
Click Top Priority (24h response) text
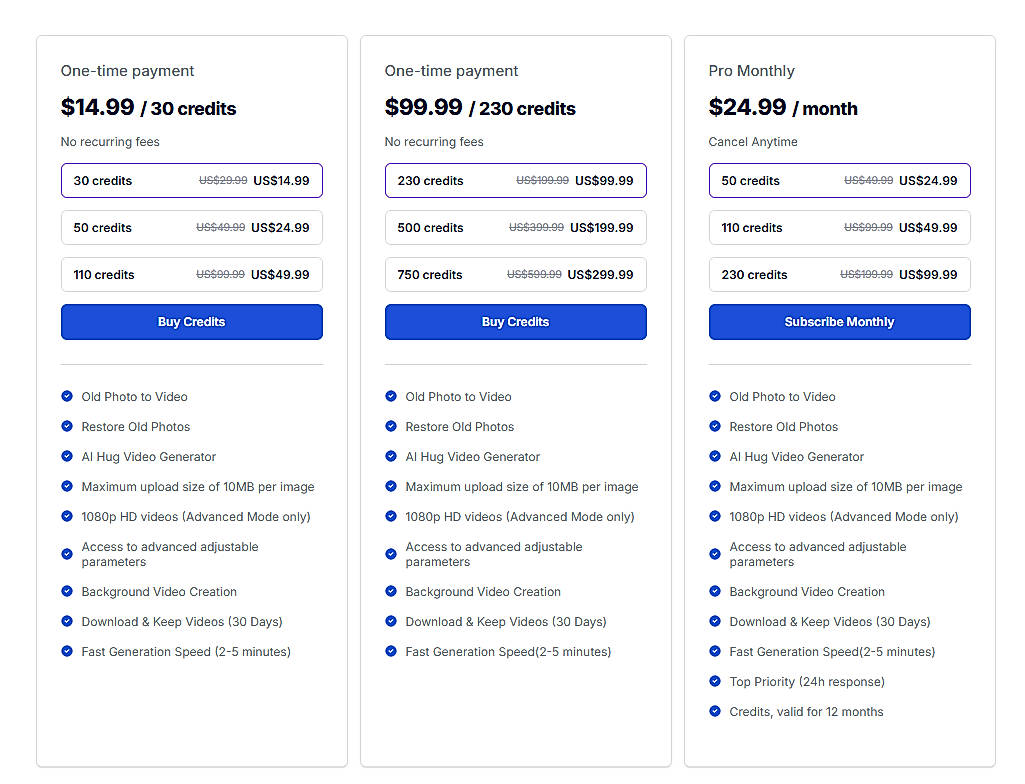pyautogui.click(x=807, y=681)
